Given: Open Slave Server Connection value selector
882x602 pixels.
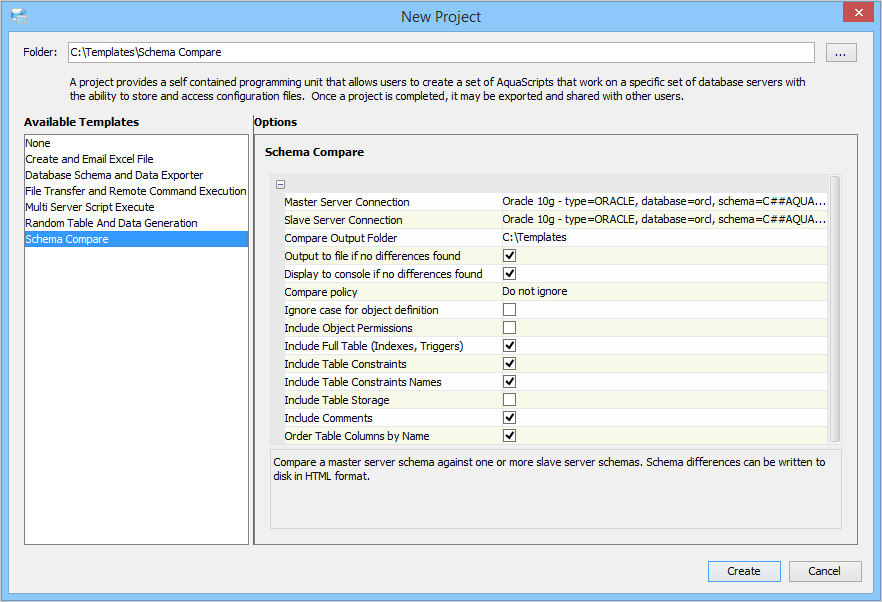Looking at the screenshot, I should [x=663, y=220].
